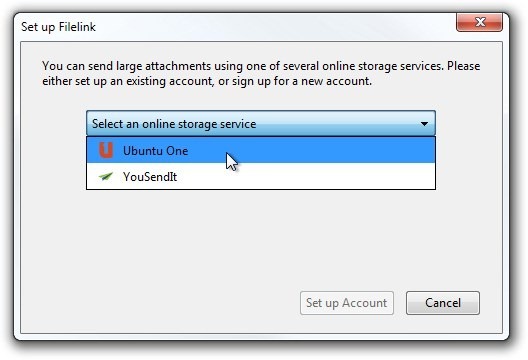Click the disabled Set up Account button

coord(347,303)
